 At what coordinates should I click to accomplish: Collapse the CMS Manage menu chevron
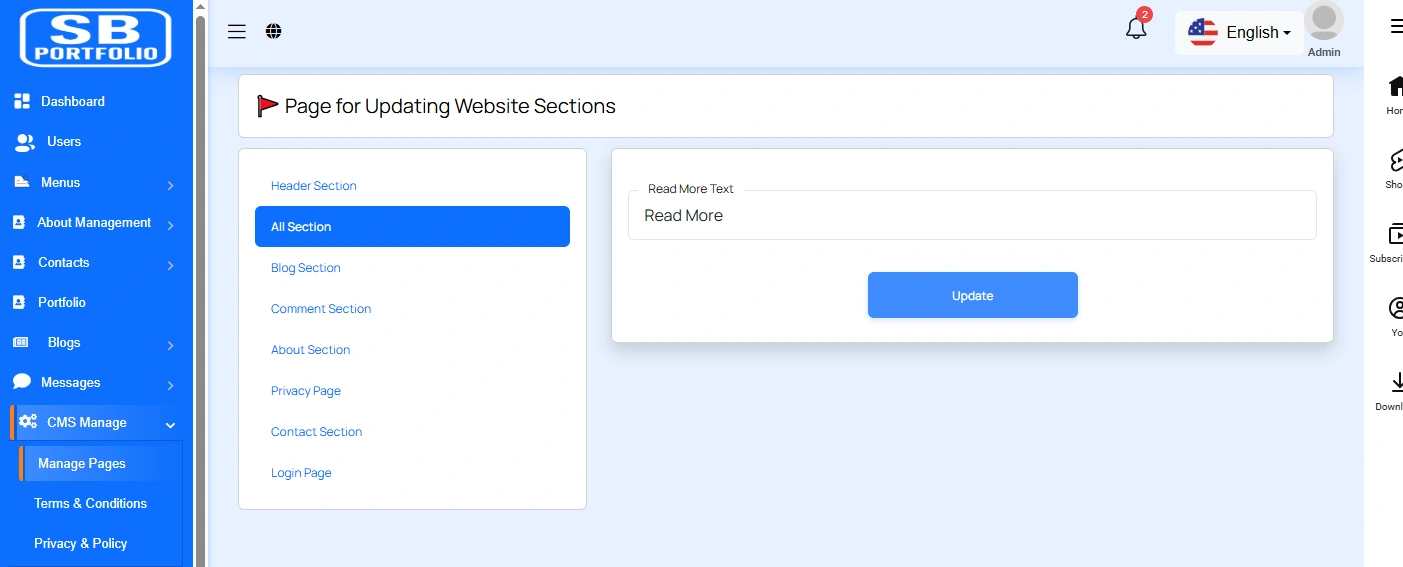click(x=170, y=425)
